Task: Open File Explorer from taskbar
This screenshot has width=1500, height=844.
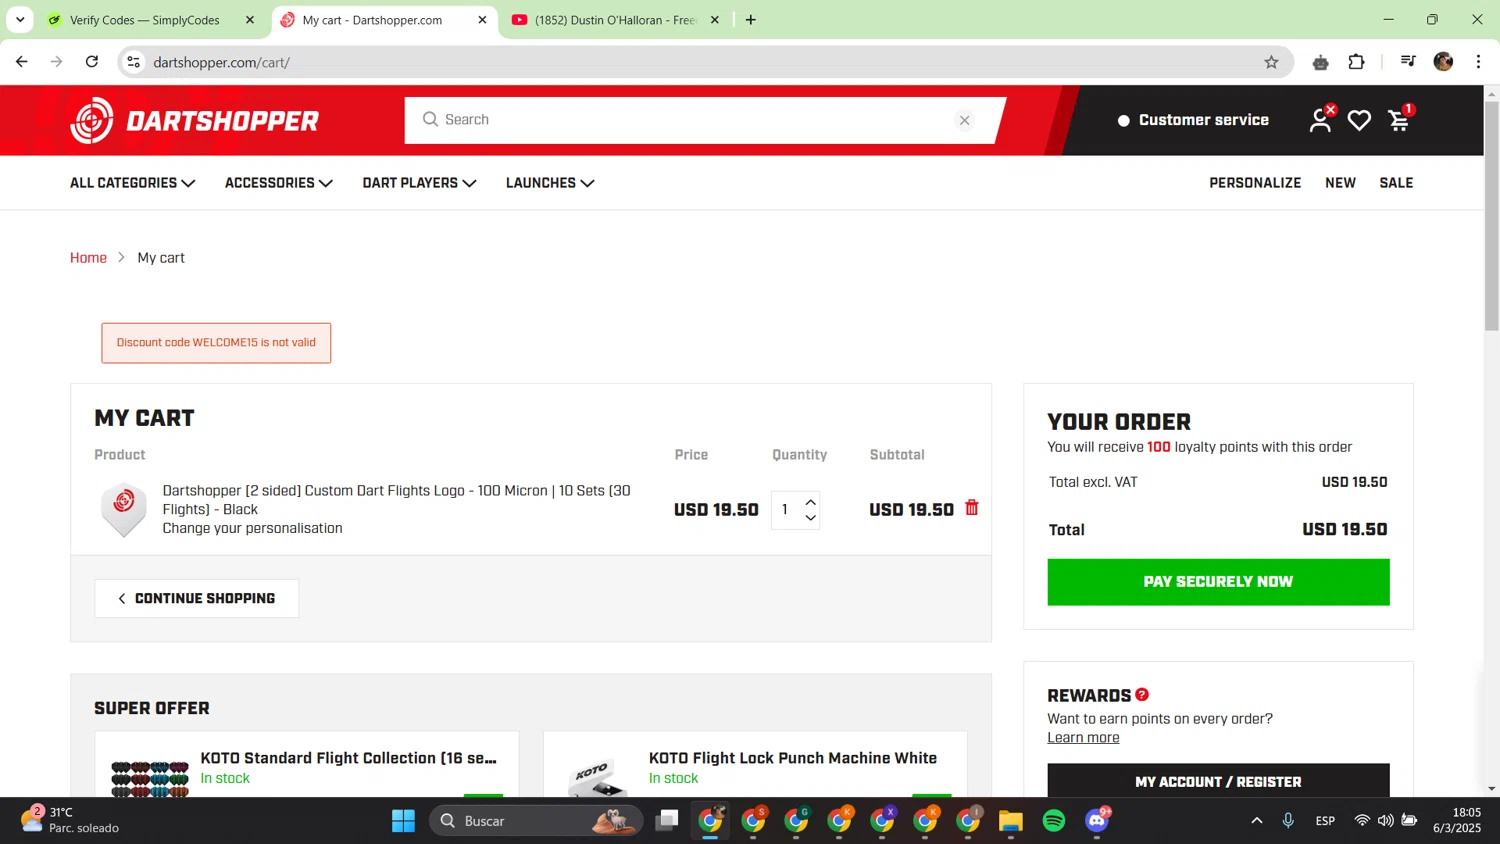Action: click(1011, 821)
